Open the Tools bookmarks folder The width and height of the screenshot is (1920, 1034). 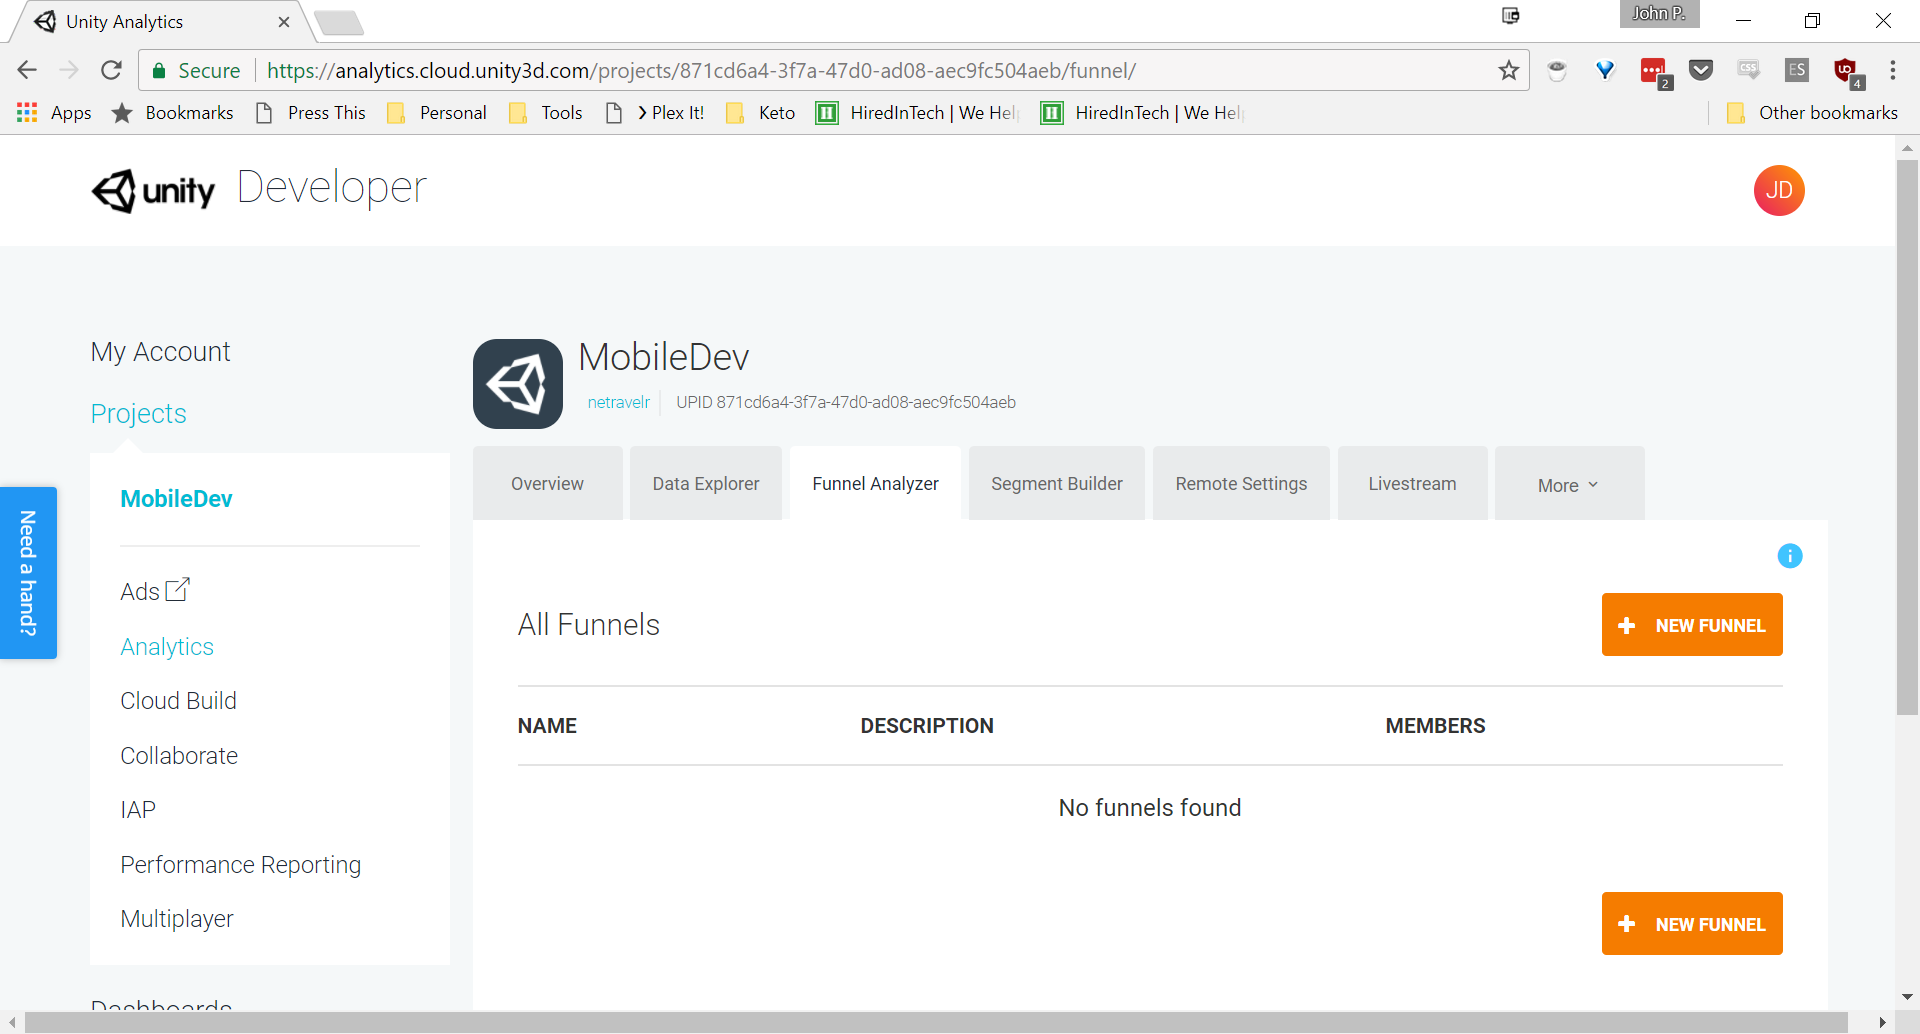(x=545, y=113)
